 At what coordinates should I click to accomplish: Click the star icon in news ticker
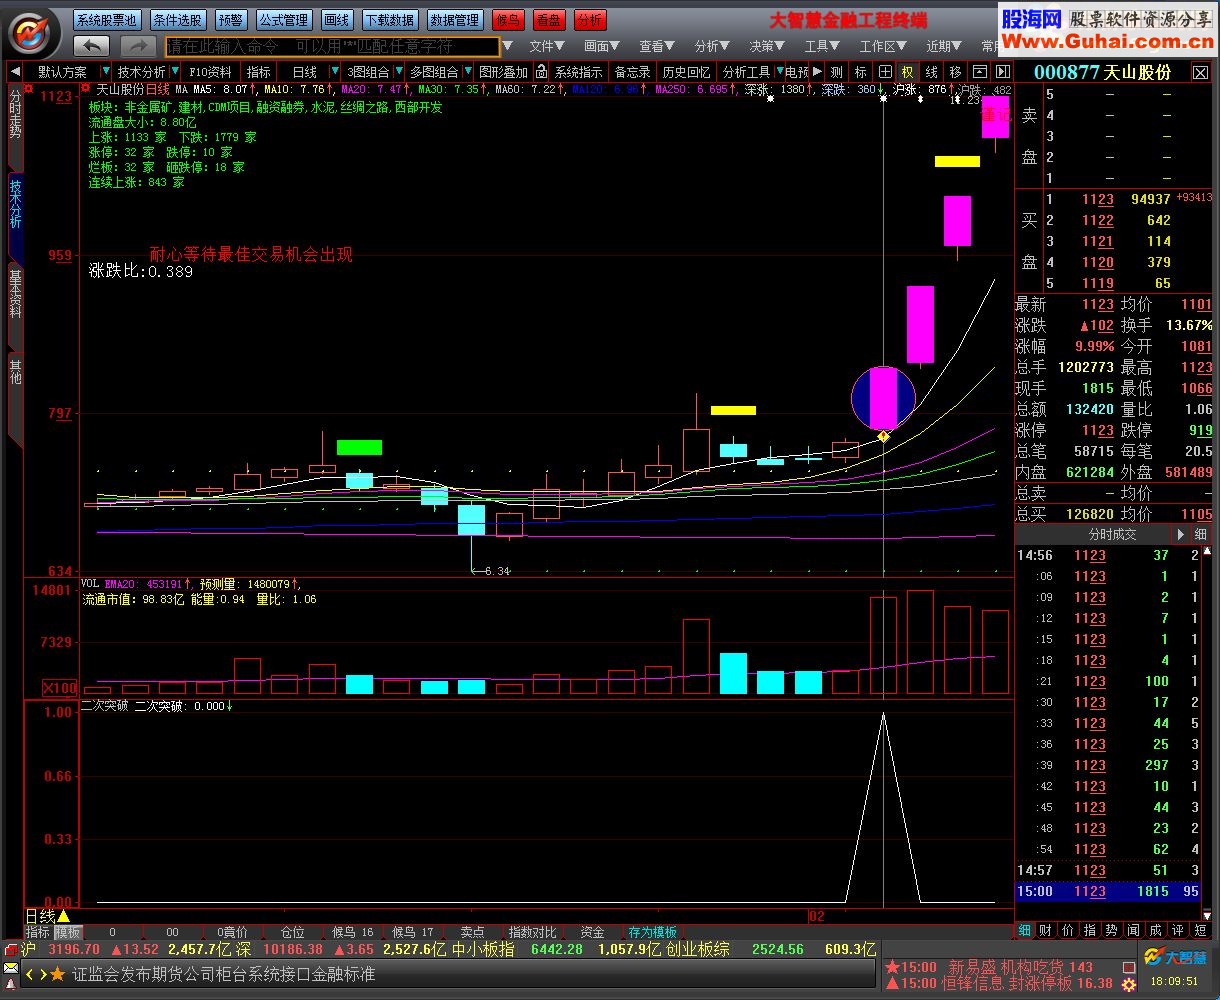[x=57, y=974]
